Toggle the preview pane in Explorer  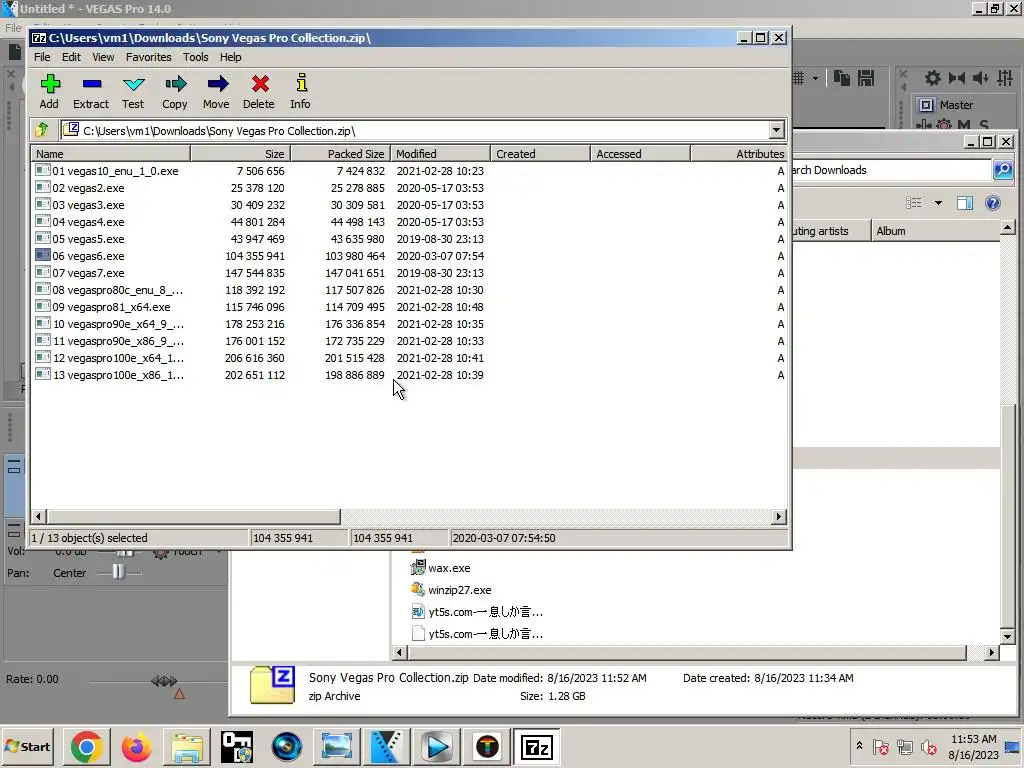pyautogui.click(x=965, y=203)
